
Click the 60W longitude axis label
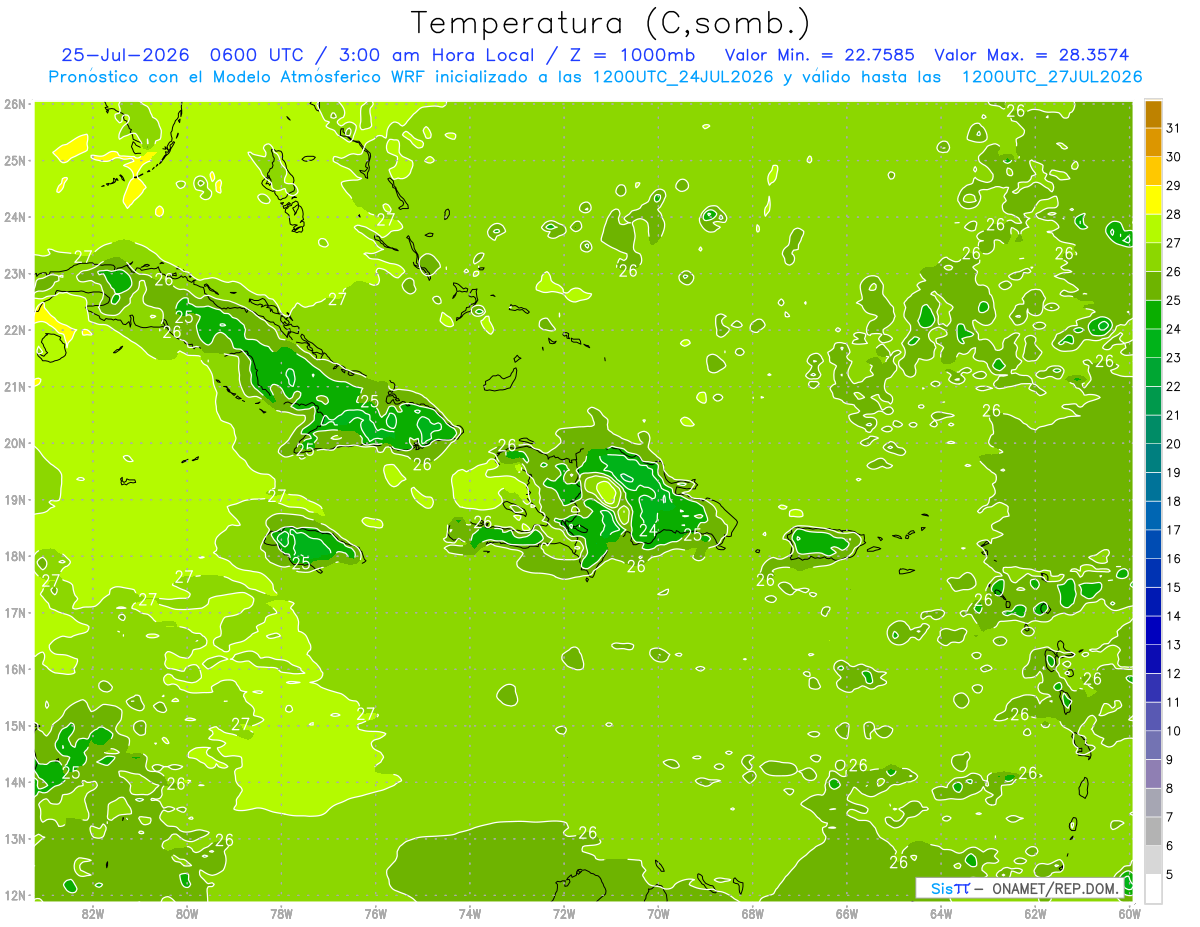(1130, 913)
